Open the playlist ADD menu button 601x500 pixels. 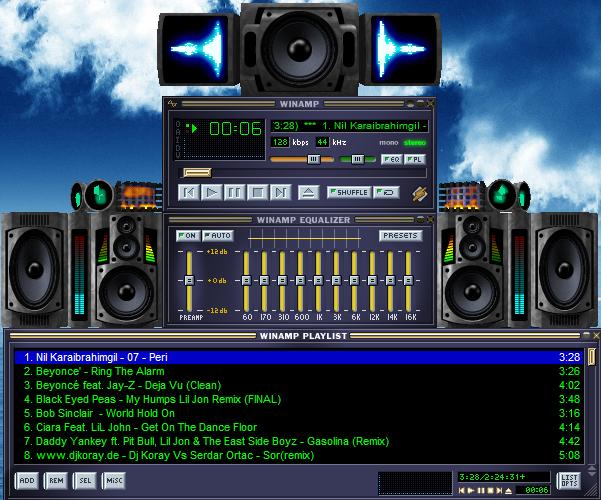coord(27,480)
